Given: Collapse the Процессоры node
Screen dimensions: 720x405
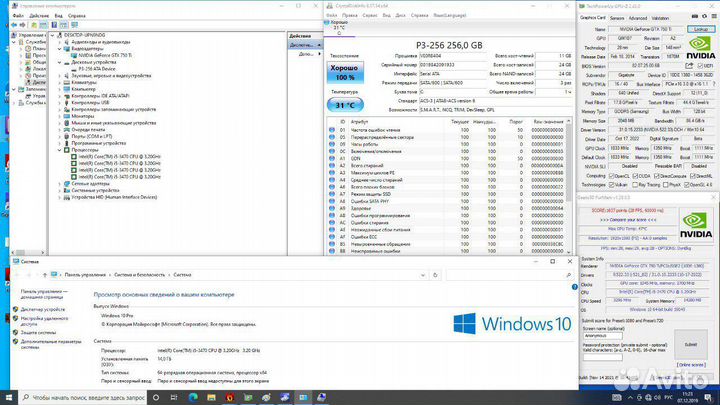Looking at the screenshot, I should [x=60, y=150].
